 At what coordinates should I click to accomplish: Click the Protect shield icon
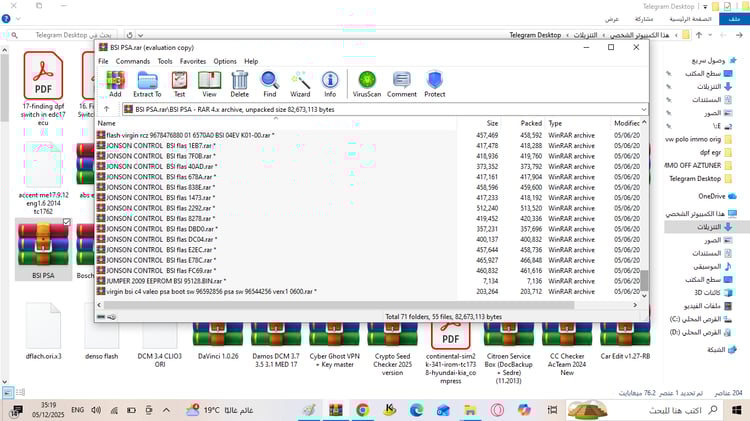click(x=435, y=84)
